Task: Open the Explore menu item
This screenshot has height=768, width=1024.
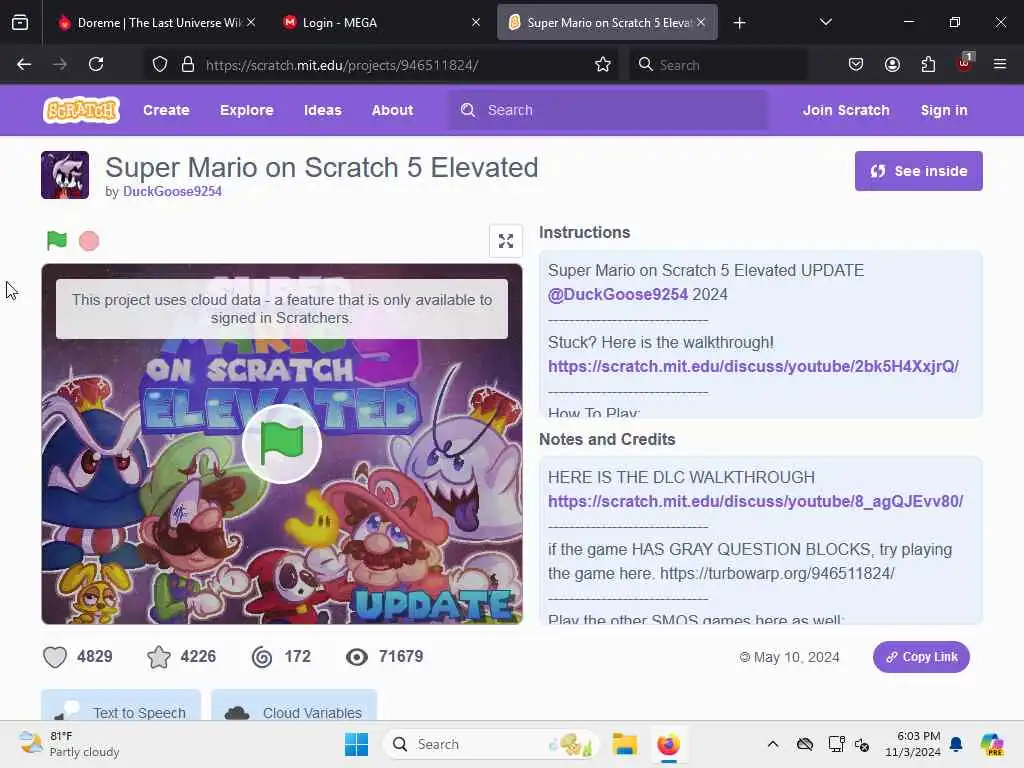Action: [247, 110]
